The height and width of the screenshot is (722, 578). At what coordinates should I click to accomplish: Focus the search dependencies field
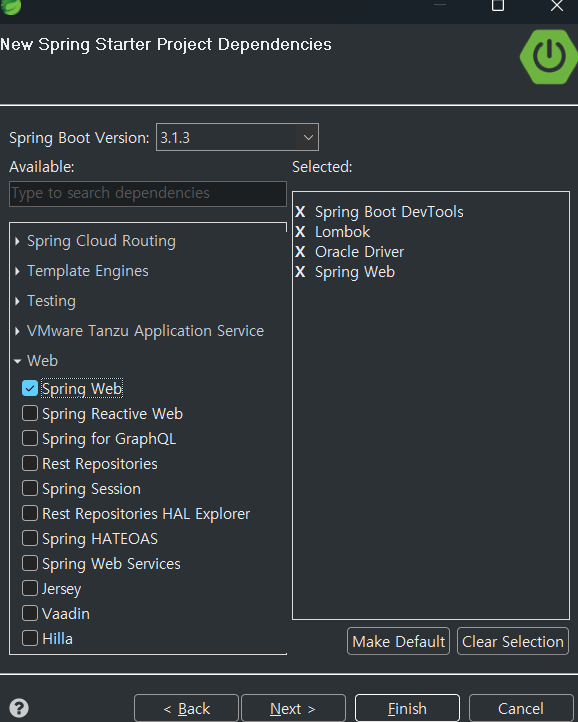148,193
